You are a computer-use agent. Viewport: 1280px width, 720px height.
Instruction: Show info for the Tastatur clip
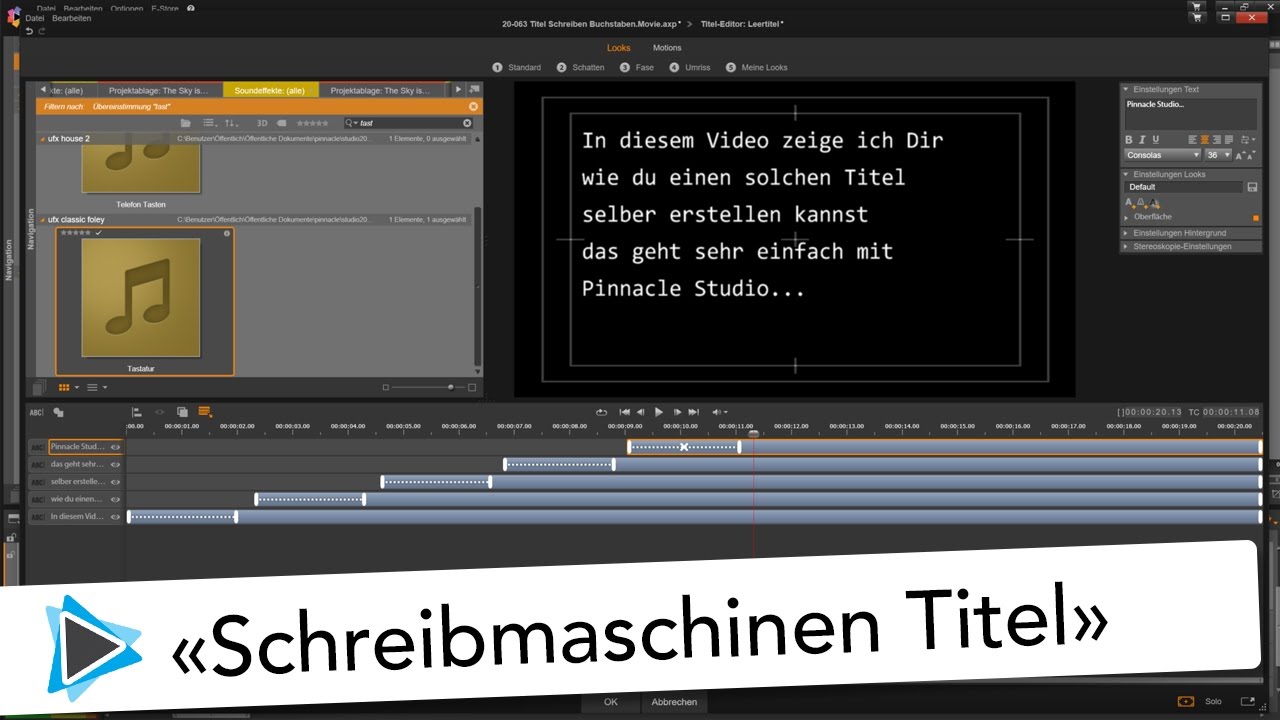click(227, 233)
